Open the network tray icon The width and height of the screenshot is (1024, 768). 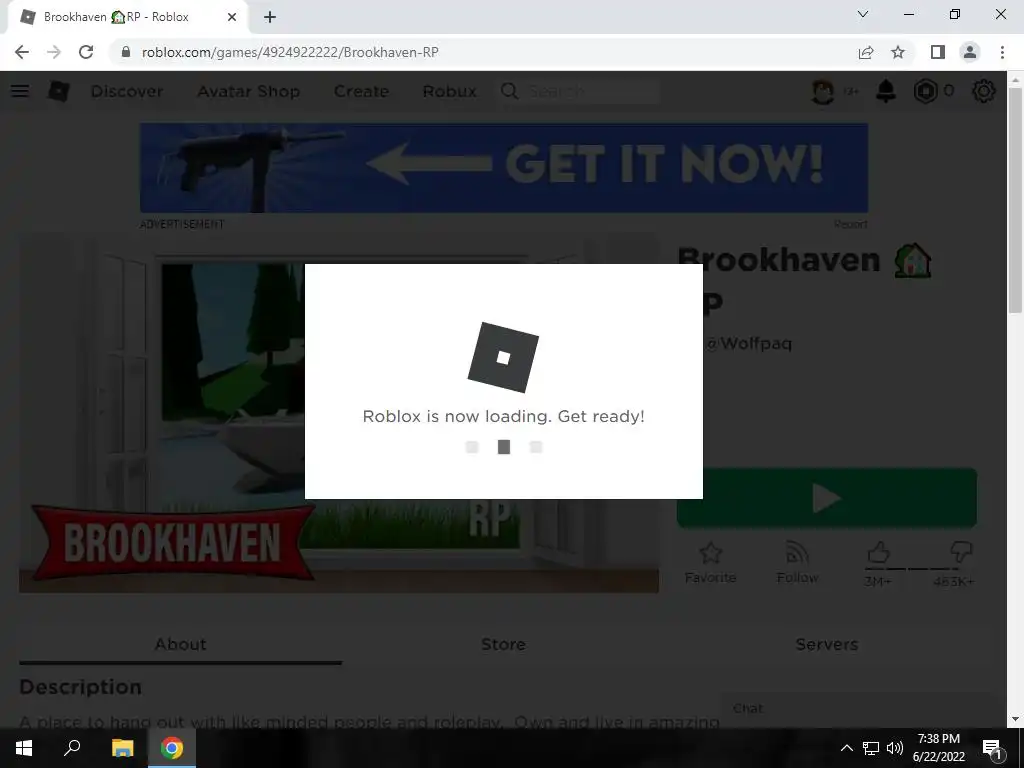coord(871,748)
